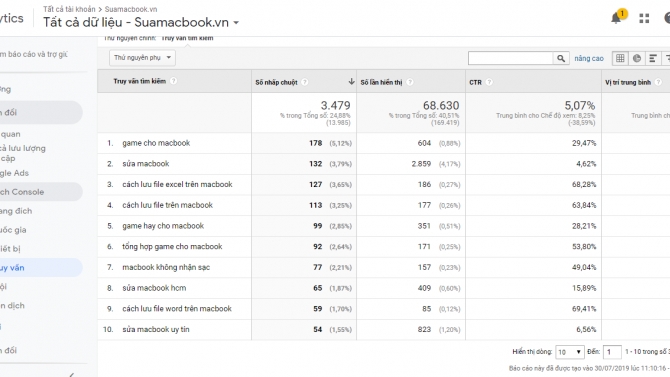Click the search magnifier button
Viewport: 670px width, 377px height.
(561, 59)
